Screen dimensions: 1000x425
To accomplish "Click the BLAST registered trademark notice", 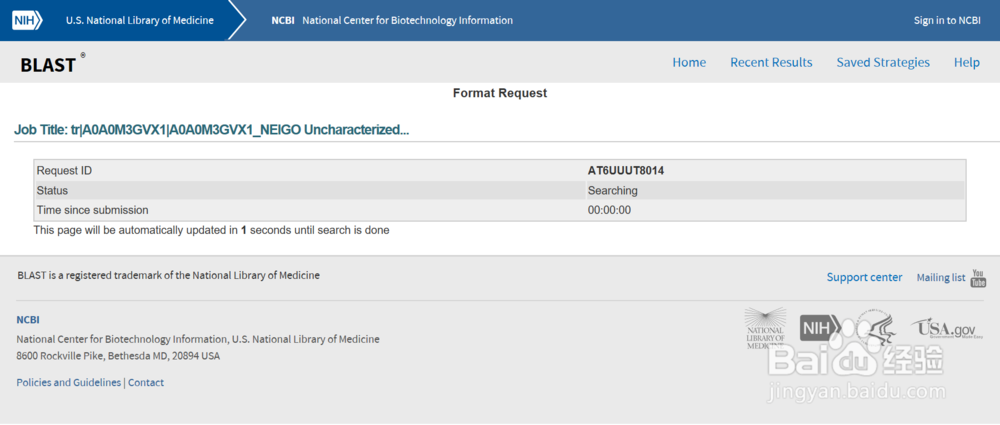I will tap(169, 276).
